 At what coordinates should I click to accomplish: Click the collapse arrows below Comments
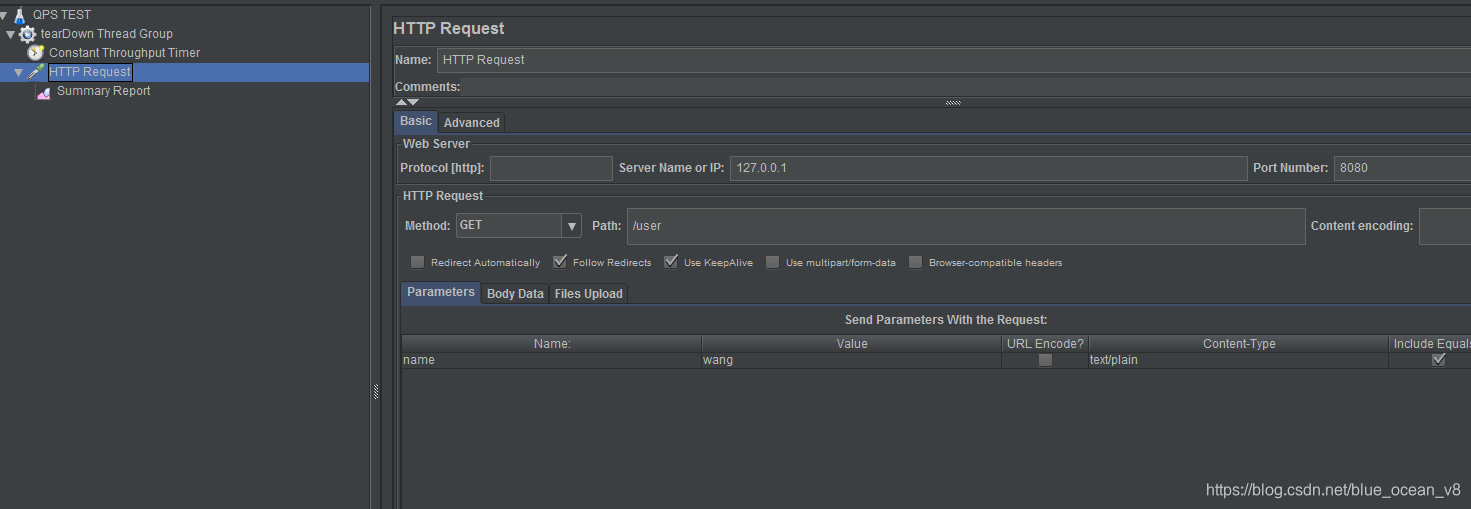(407, 102)
